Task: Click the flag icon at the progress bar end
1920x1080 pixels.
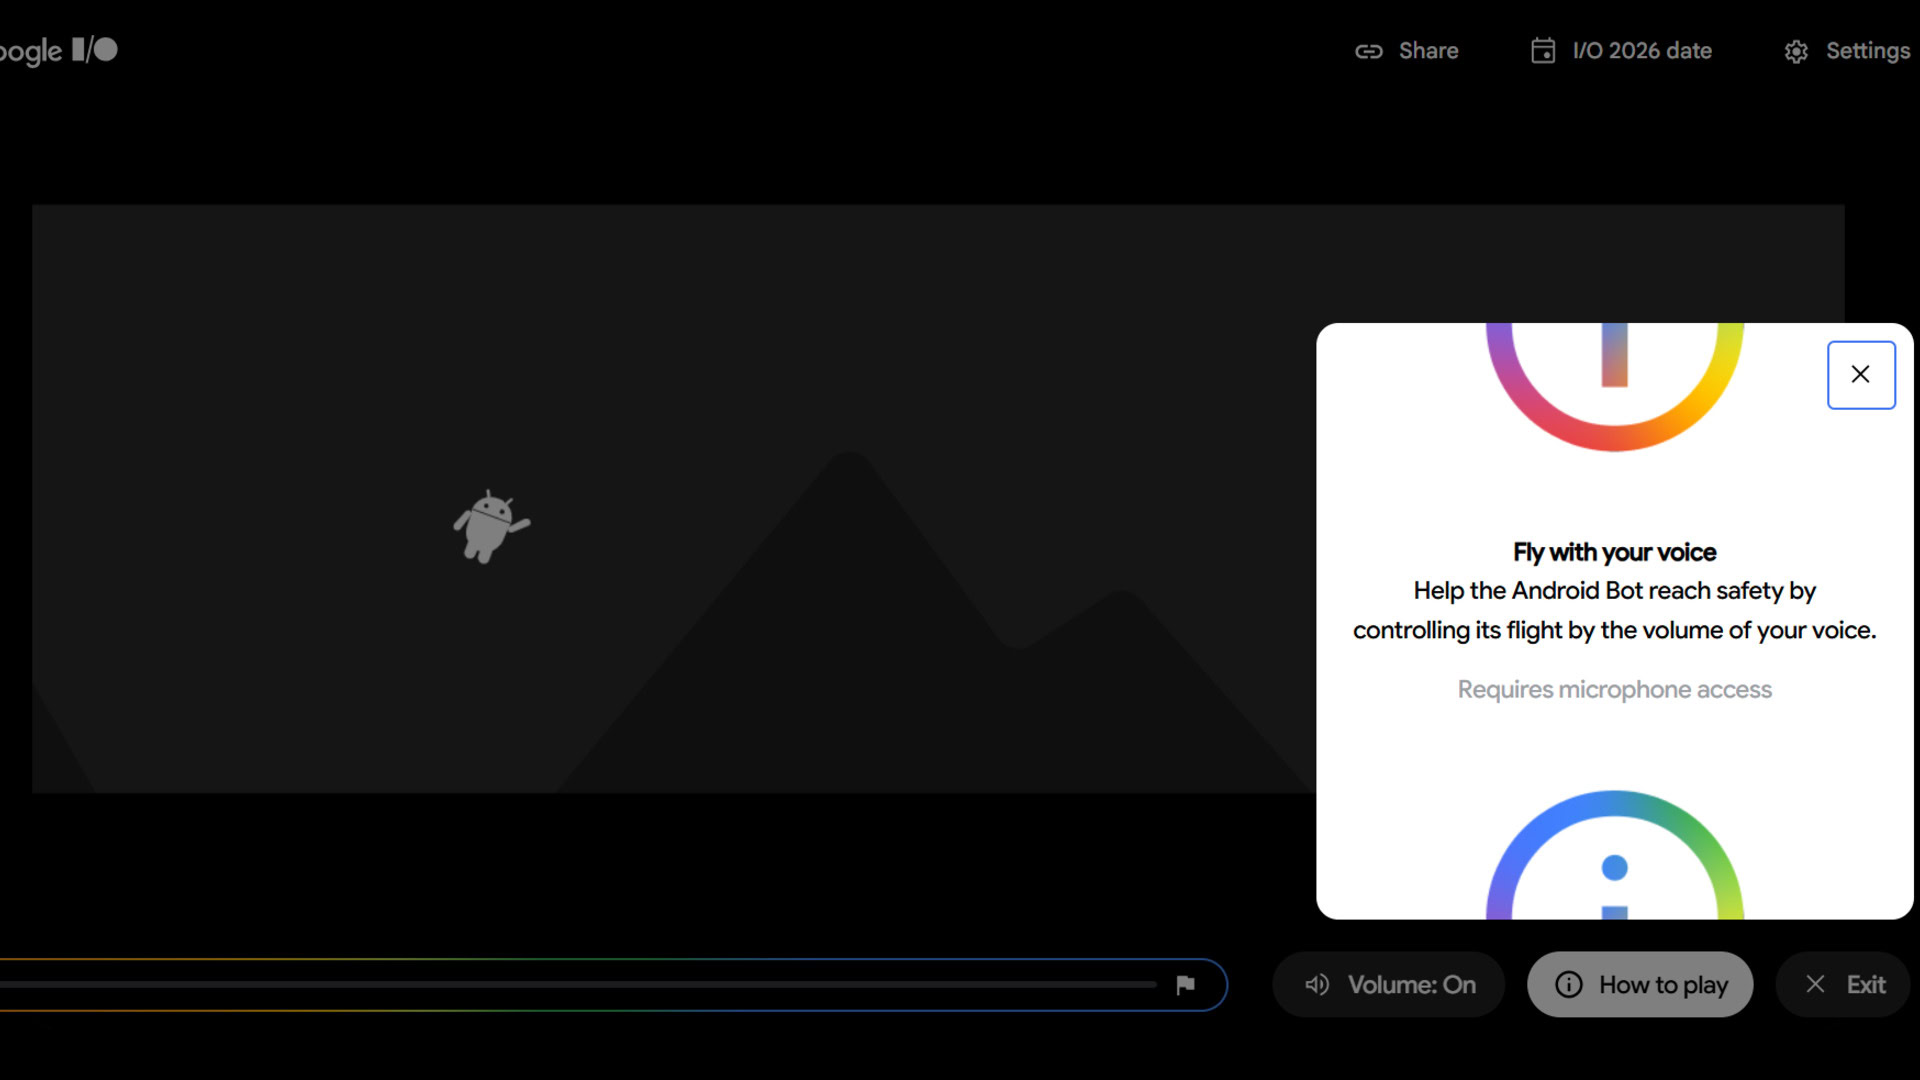Action: (x=1186, y=984)
